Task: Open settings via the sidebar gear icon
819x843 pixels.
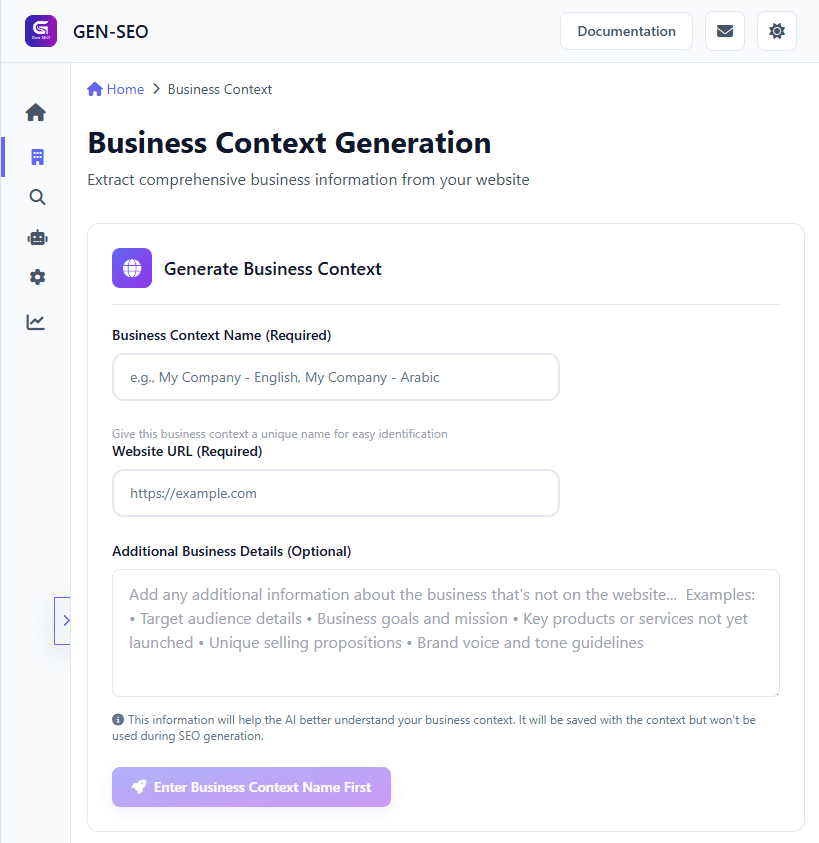Action: tap(36, 277)
